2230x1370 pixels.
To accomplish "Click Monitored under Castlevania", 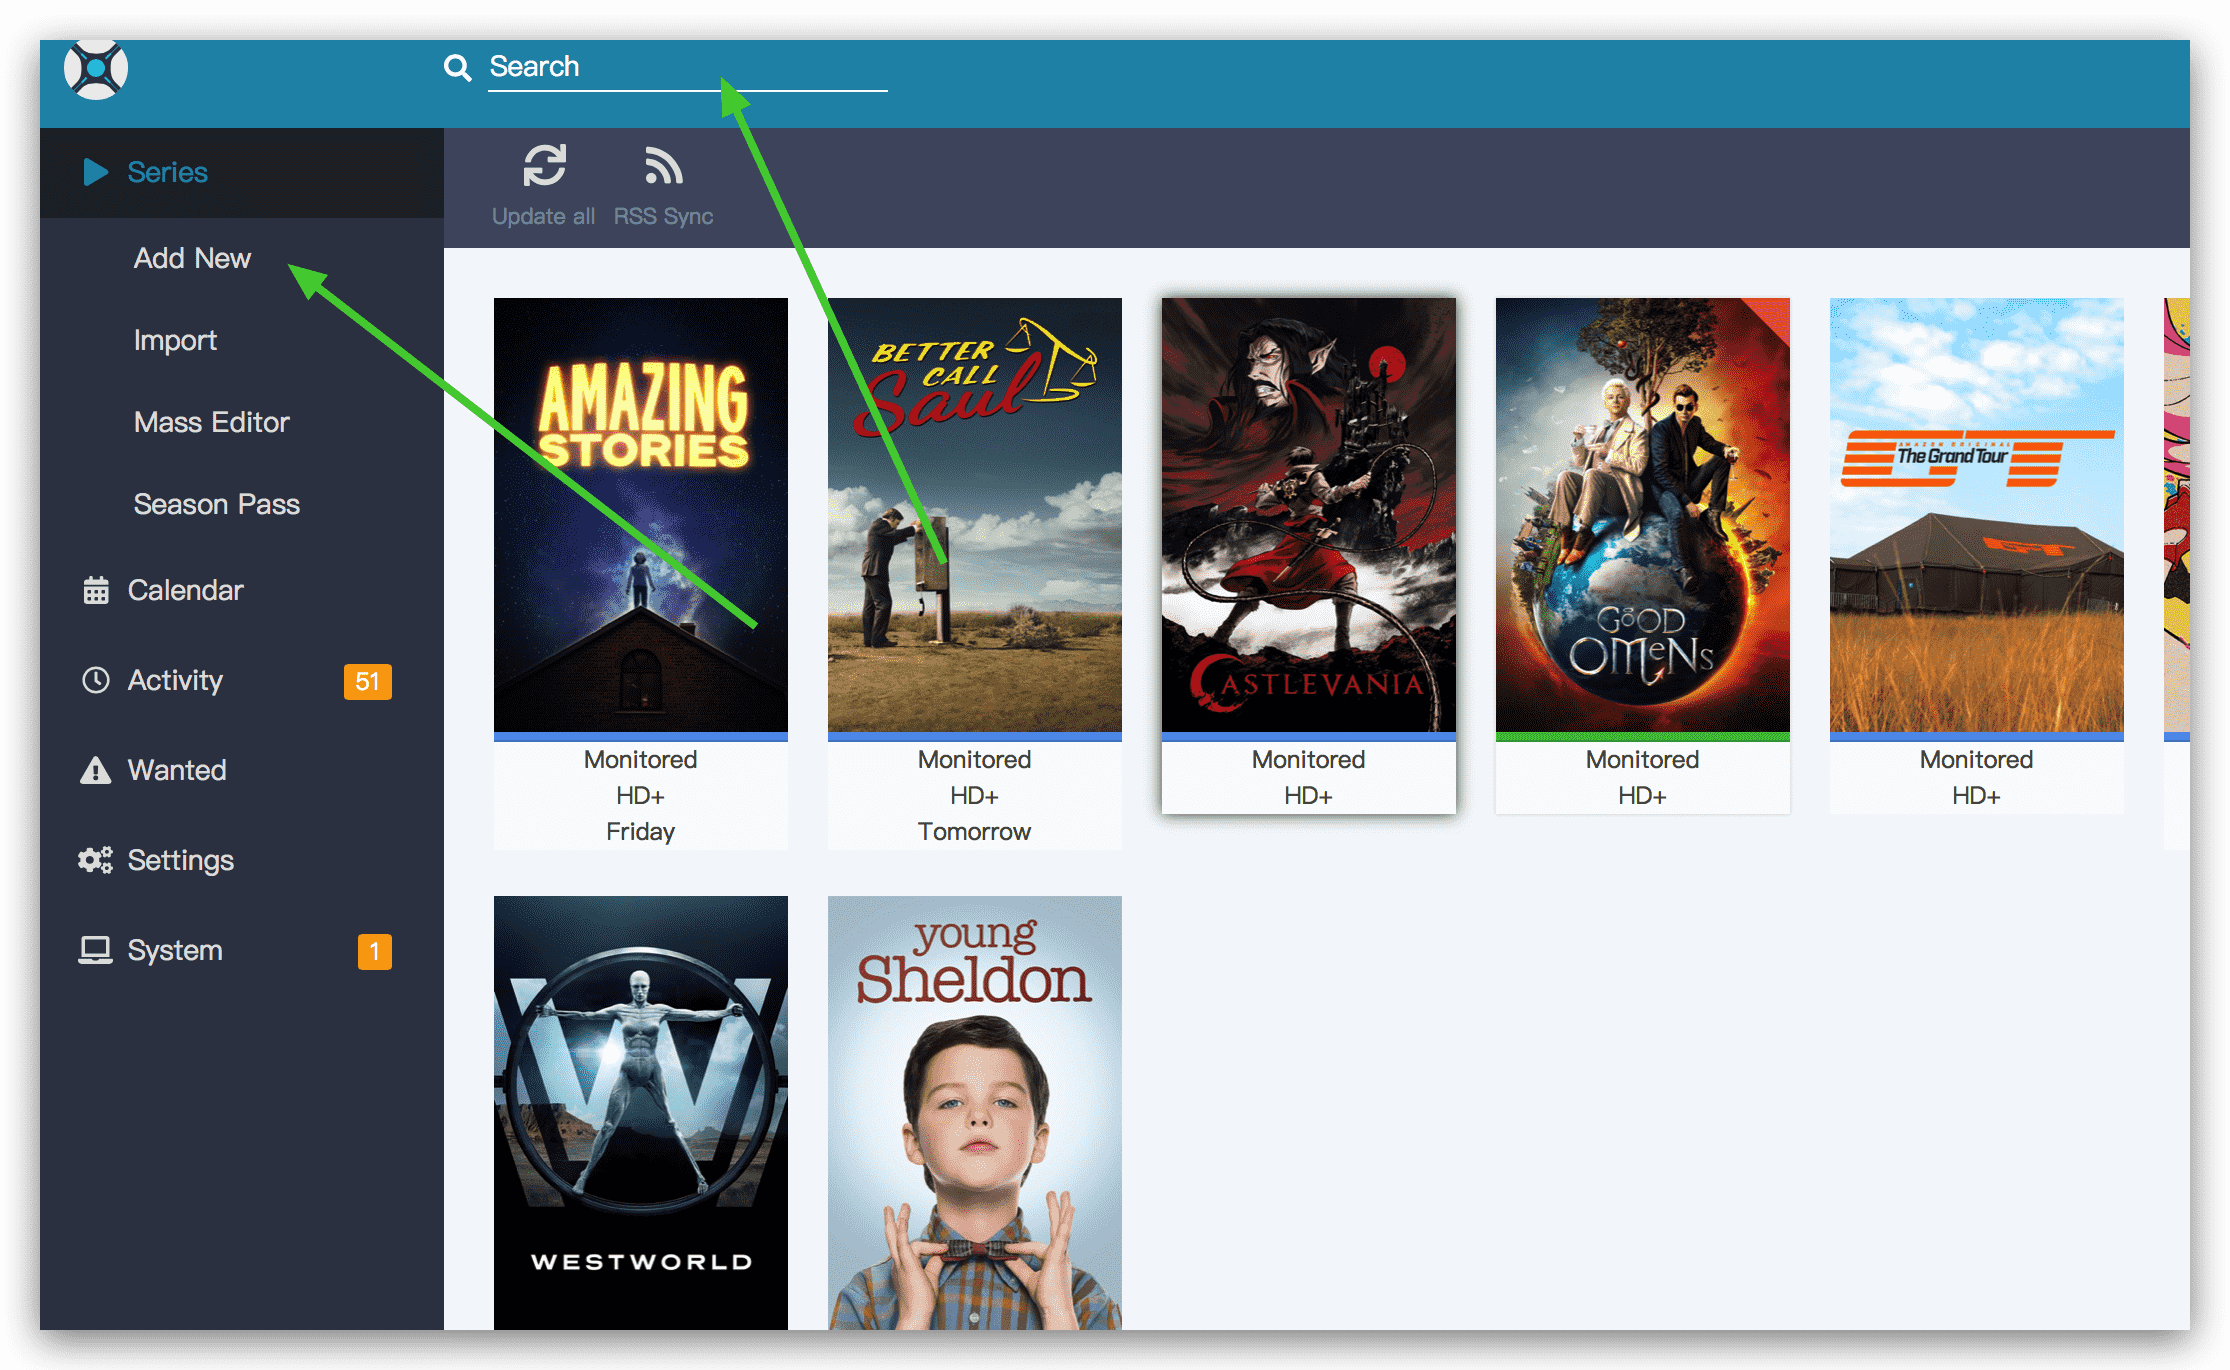I will 1309,760.
